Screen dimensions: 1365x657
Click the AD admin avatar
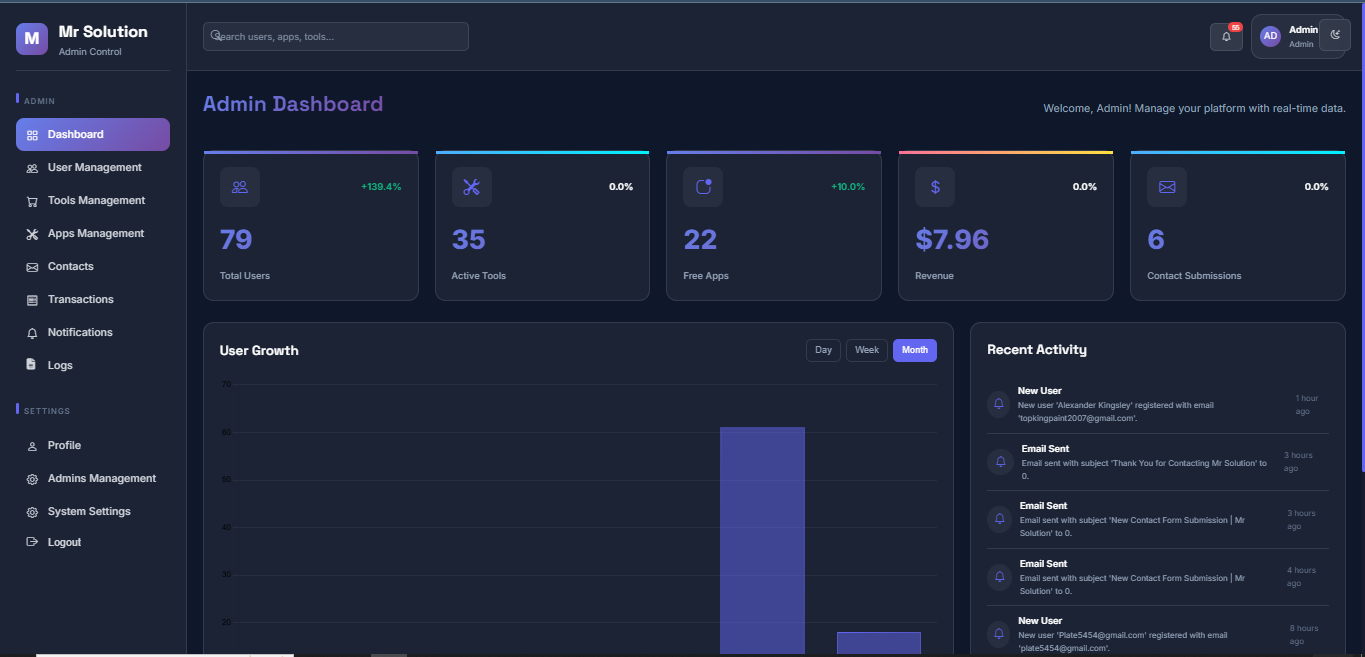click(x=1270, y=36)
